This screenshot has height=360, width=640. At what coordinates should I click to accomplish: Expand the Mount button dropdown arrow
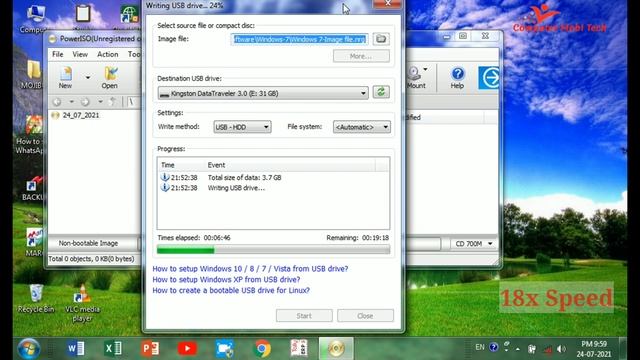pyautogui.click(x=425, y=69)
